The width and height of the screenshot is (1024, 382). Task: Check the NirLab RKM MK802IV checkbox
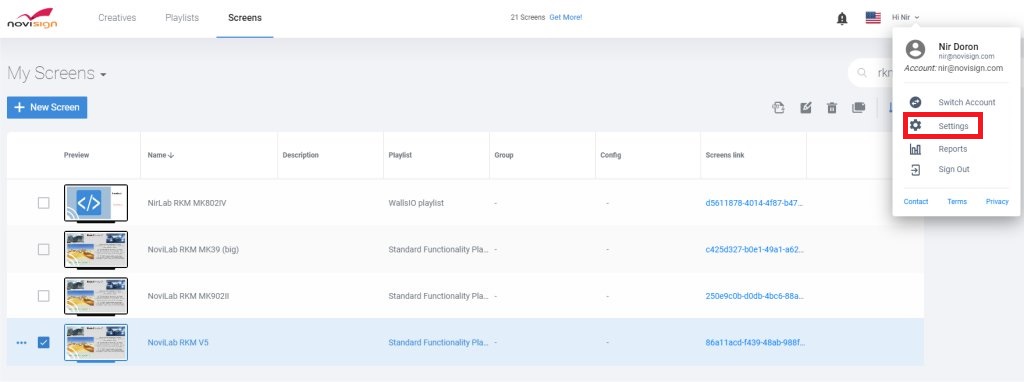[43, 203]
